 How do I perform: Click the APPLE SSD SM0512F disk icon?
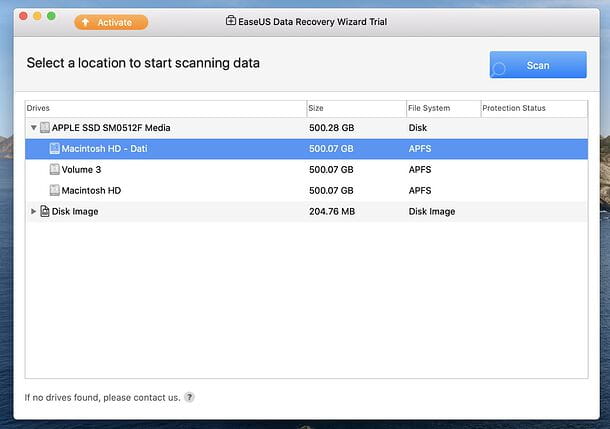coord(45,128)
